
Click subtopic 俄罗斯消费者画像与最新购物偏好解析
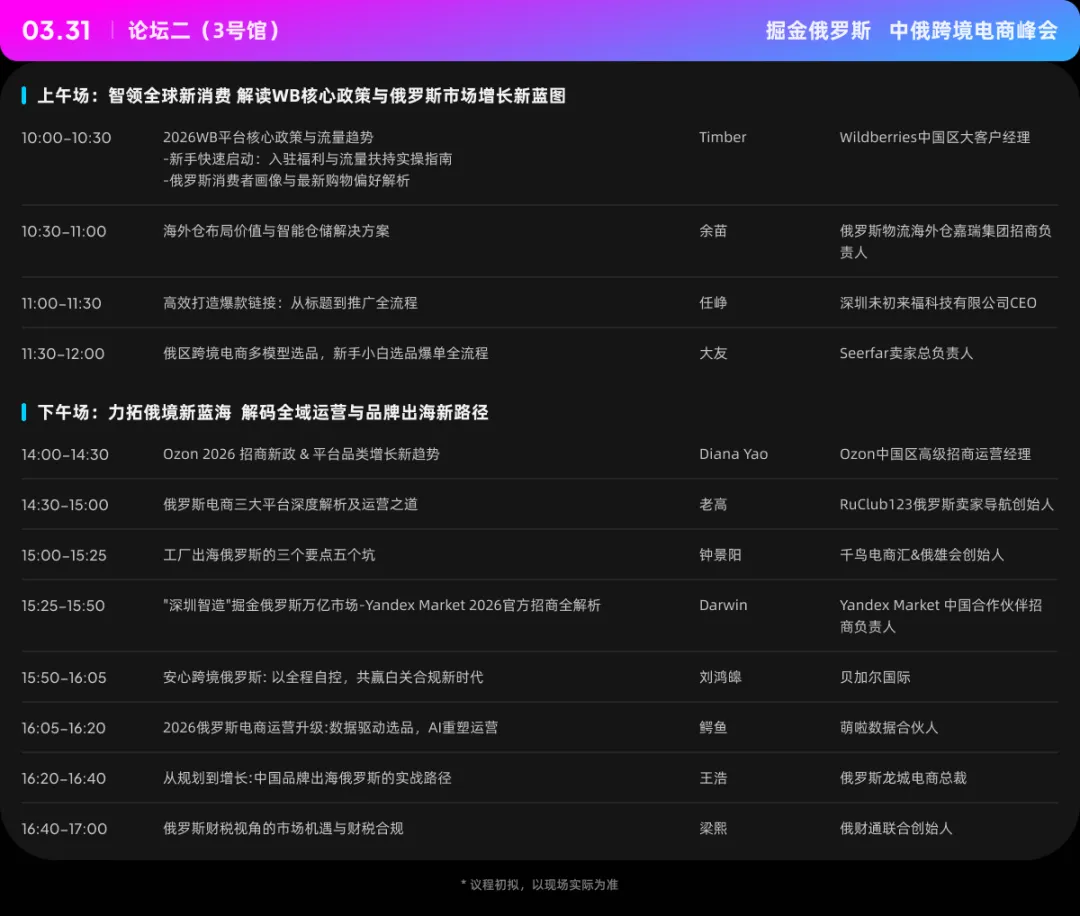(x=286, y=180)
